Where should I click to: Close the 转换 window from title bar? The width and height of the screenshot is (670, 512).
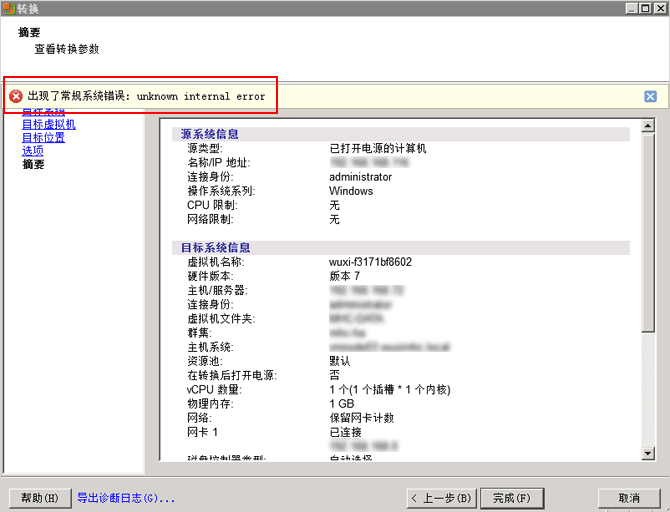660,8
